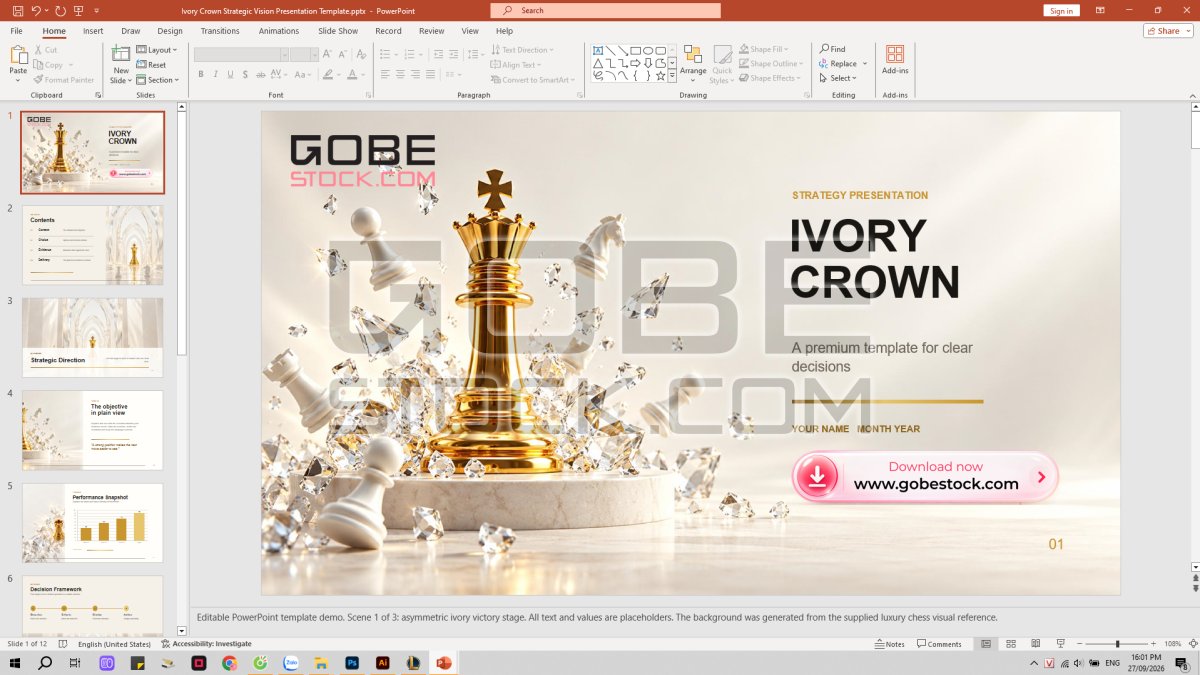This screenshot has width=1200, height=675.
Task: Open the File menu tab
Action: pyautogui.click(x=16, y=31)
